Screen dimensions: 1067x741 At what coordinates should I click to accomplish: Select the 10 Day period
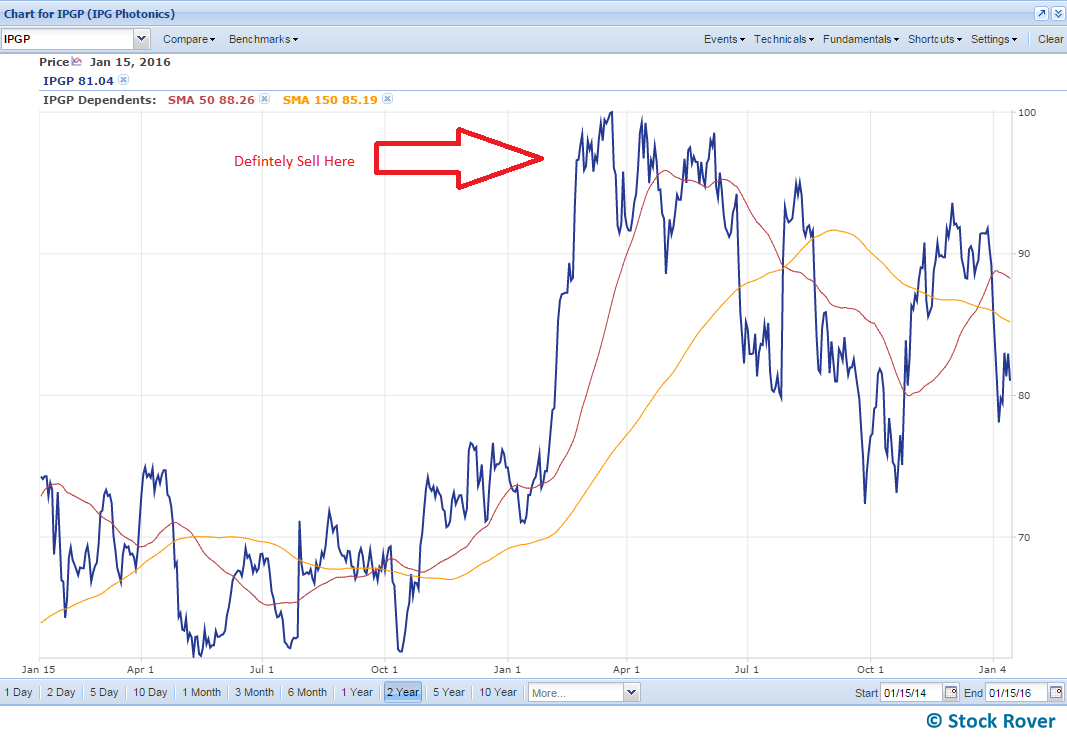point(150,692)
